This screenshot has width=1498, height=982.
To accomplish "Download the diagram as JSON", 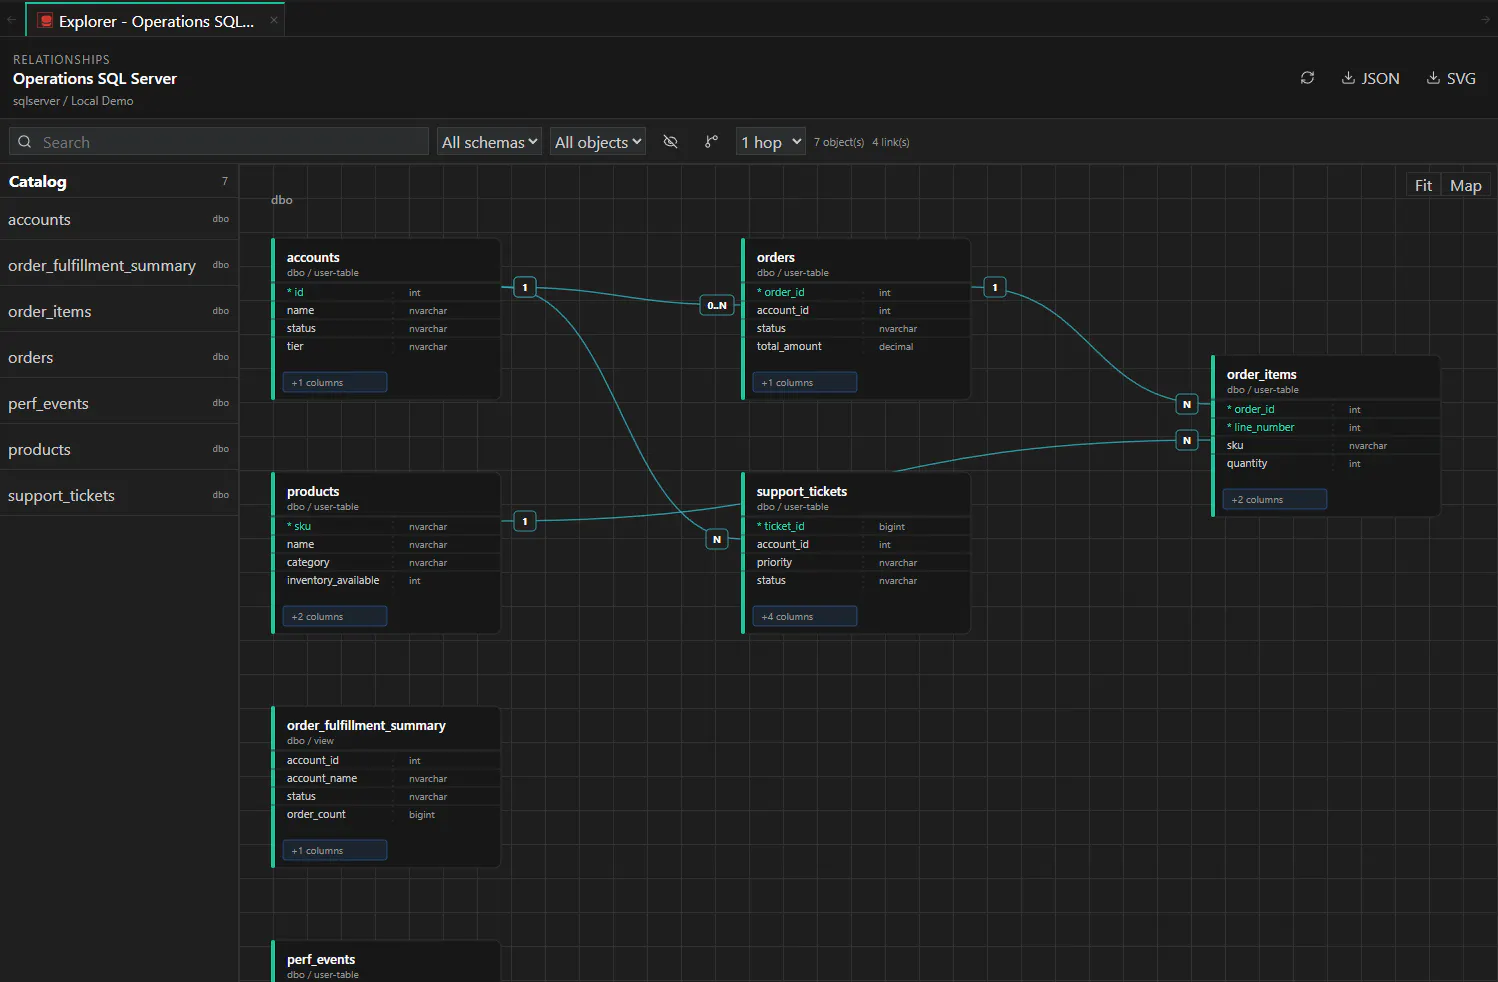I will click(x=1370, y=78).
